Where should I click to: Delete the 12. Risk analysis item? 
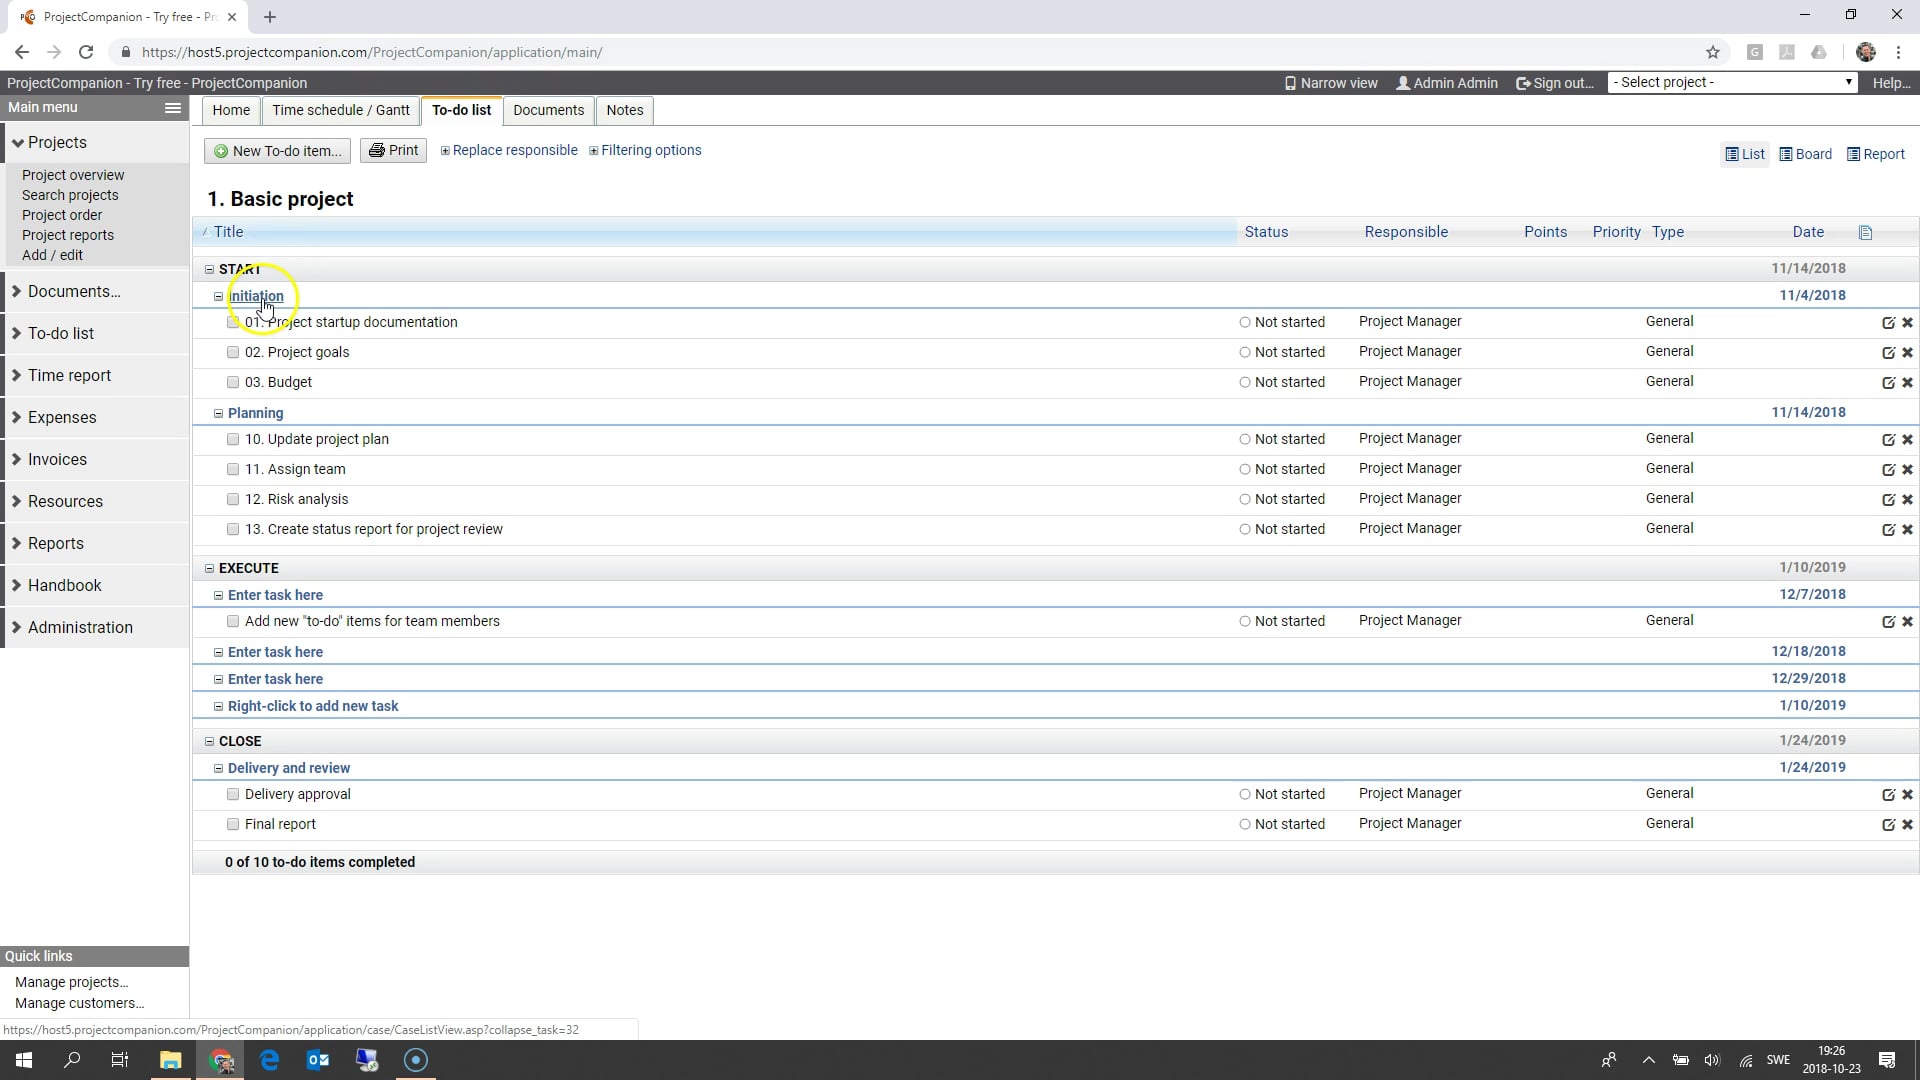[x=1907, y=499]
